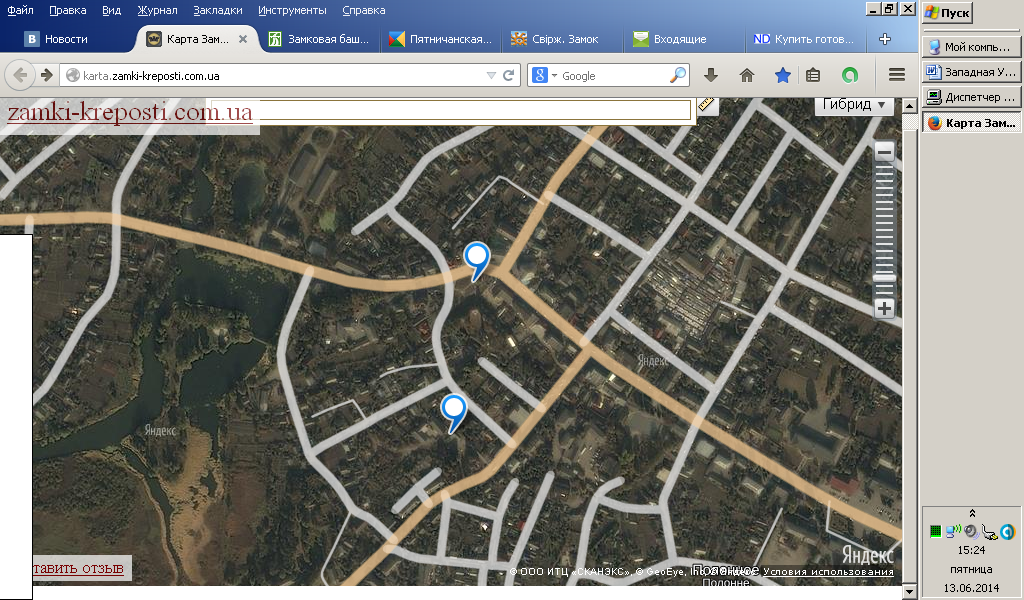Open the Инструменты menu
1024x600 pixels.
(292, 10)
